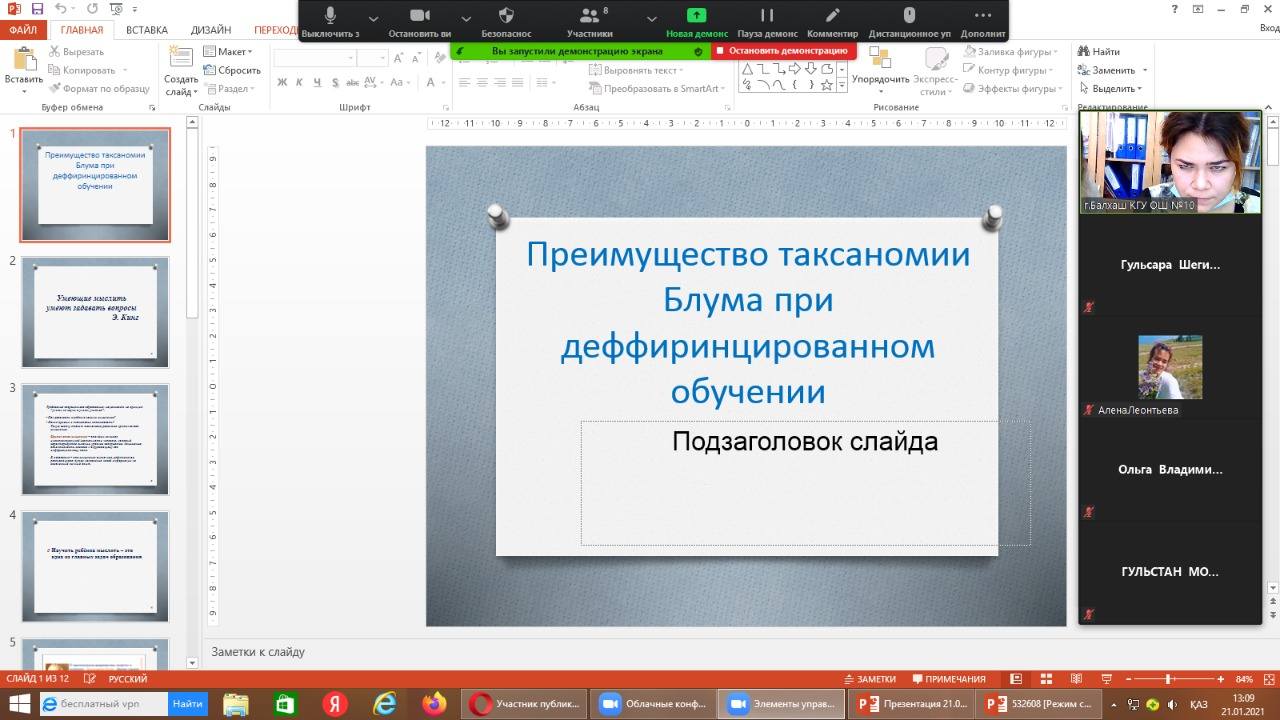
Task: Open the Упорядочить arrange dropdown
Action: pos(881,79)
